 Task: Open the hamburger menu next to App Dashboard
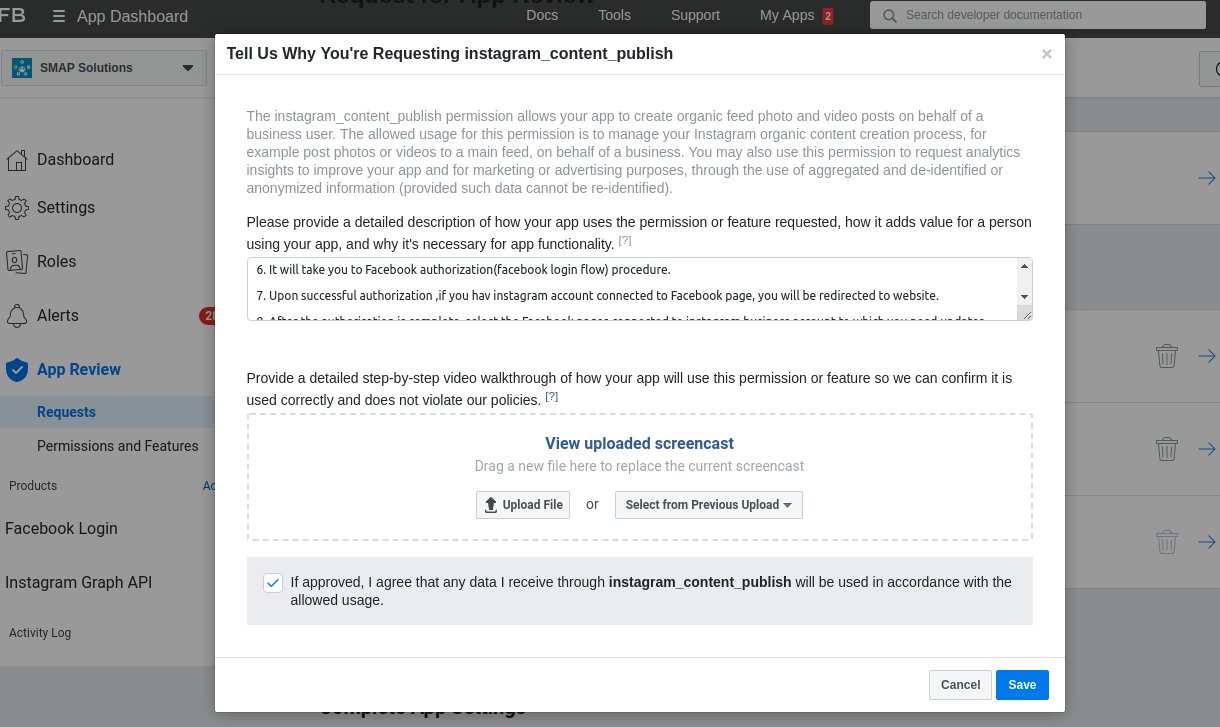[60, 16]
